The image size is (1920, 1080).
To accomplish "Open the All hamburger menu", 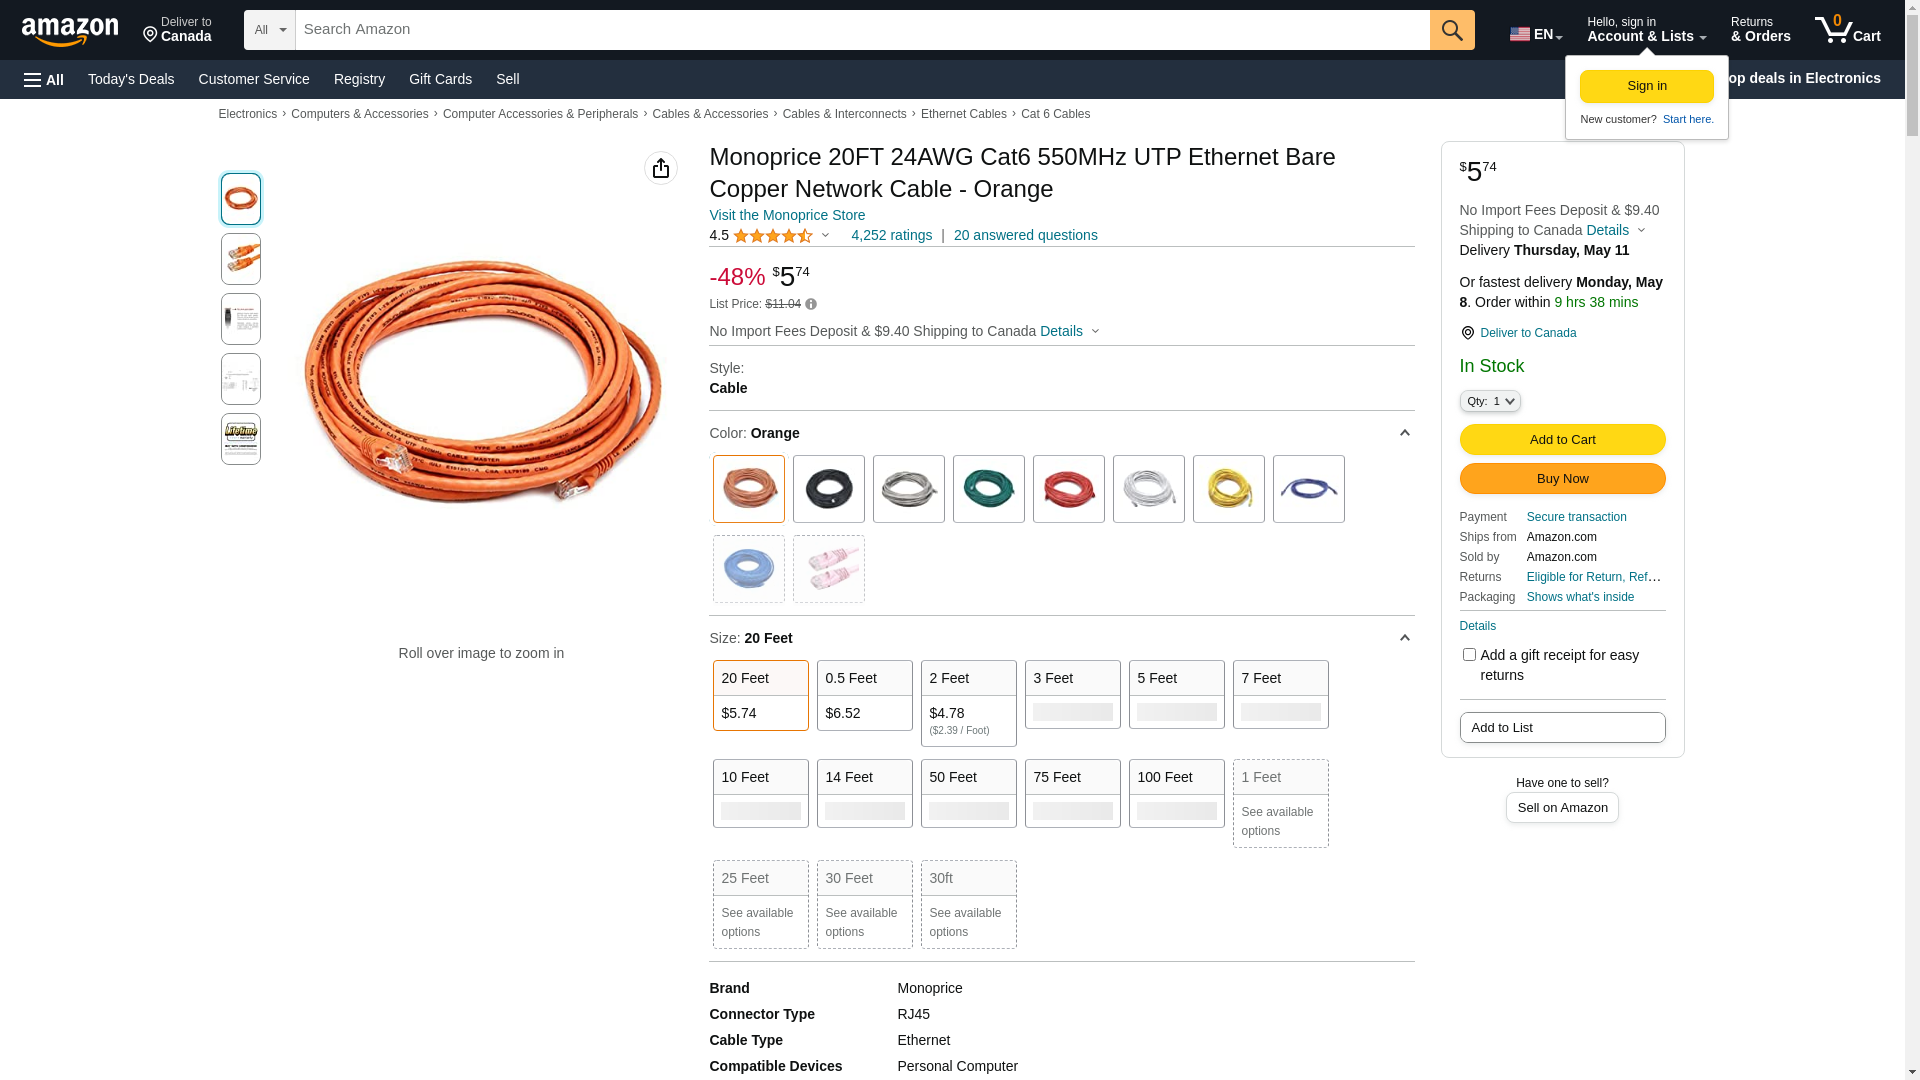I will pos(44,80).
